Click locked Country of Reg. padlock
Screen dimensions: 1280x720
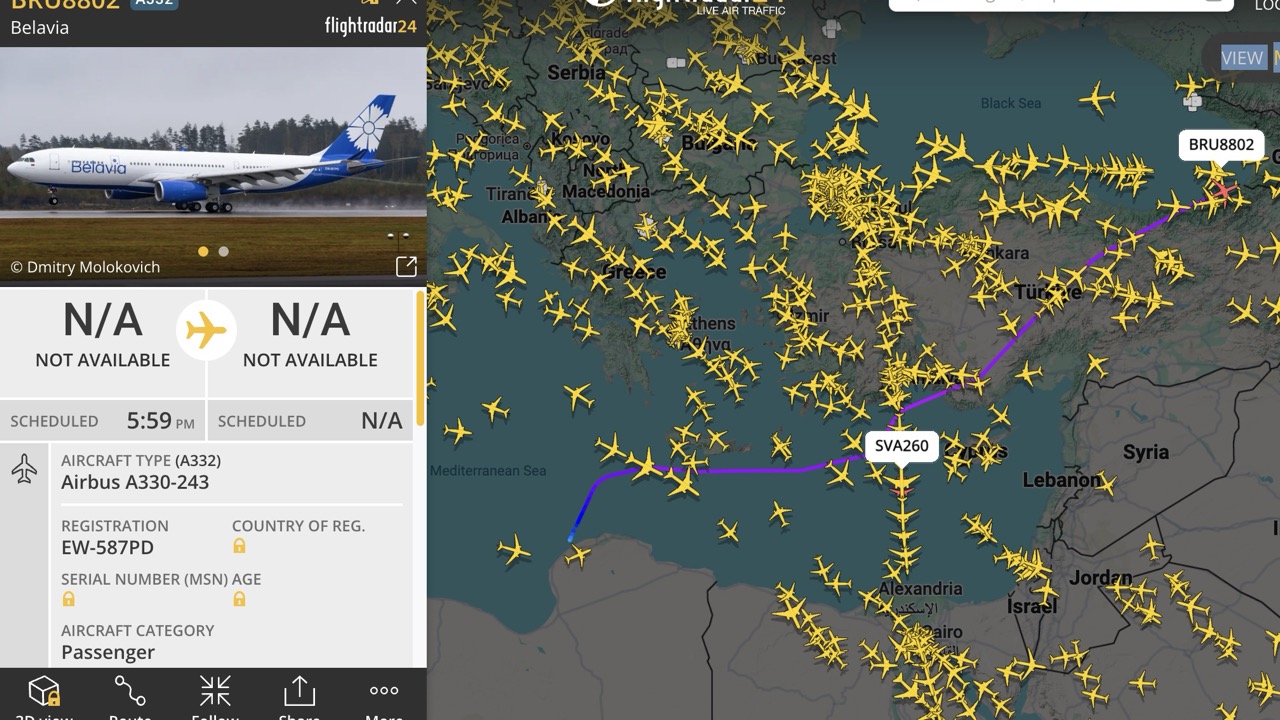pyautogui.click(x=239, y=546)
